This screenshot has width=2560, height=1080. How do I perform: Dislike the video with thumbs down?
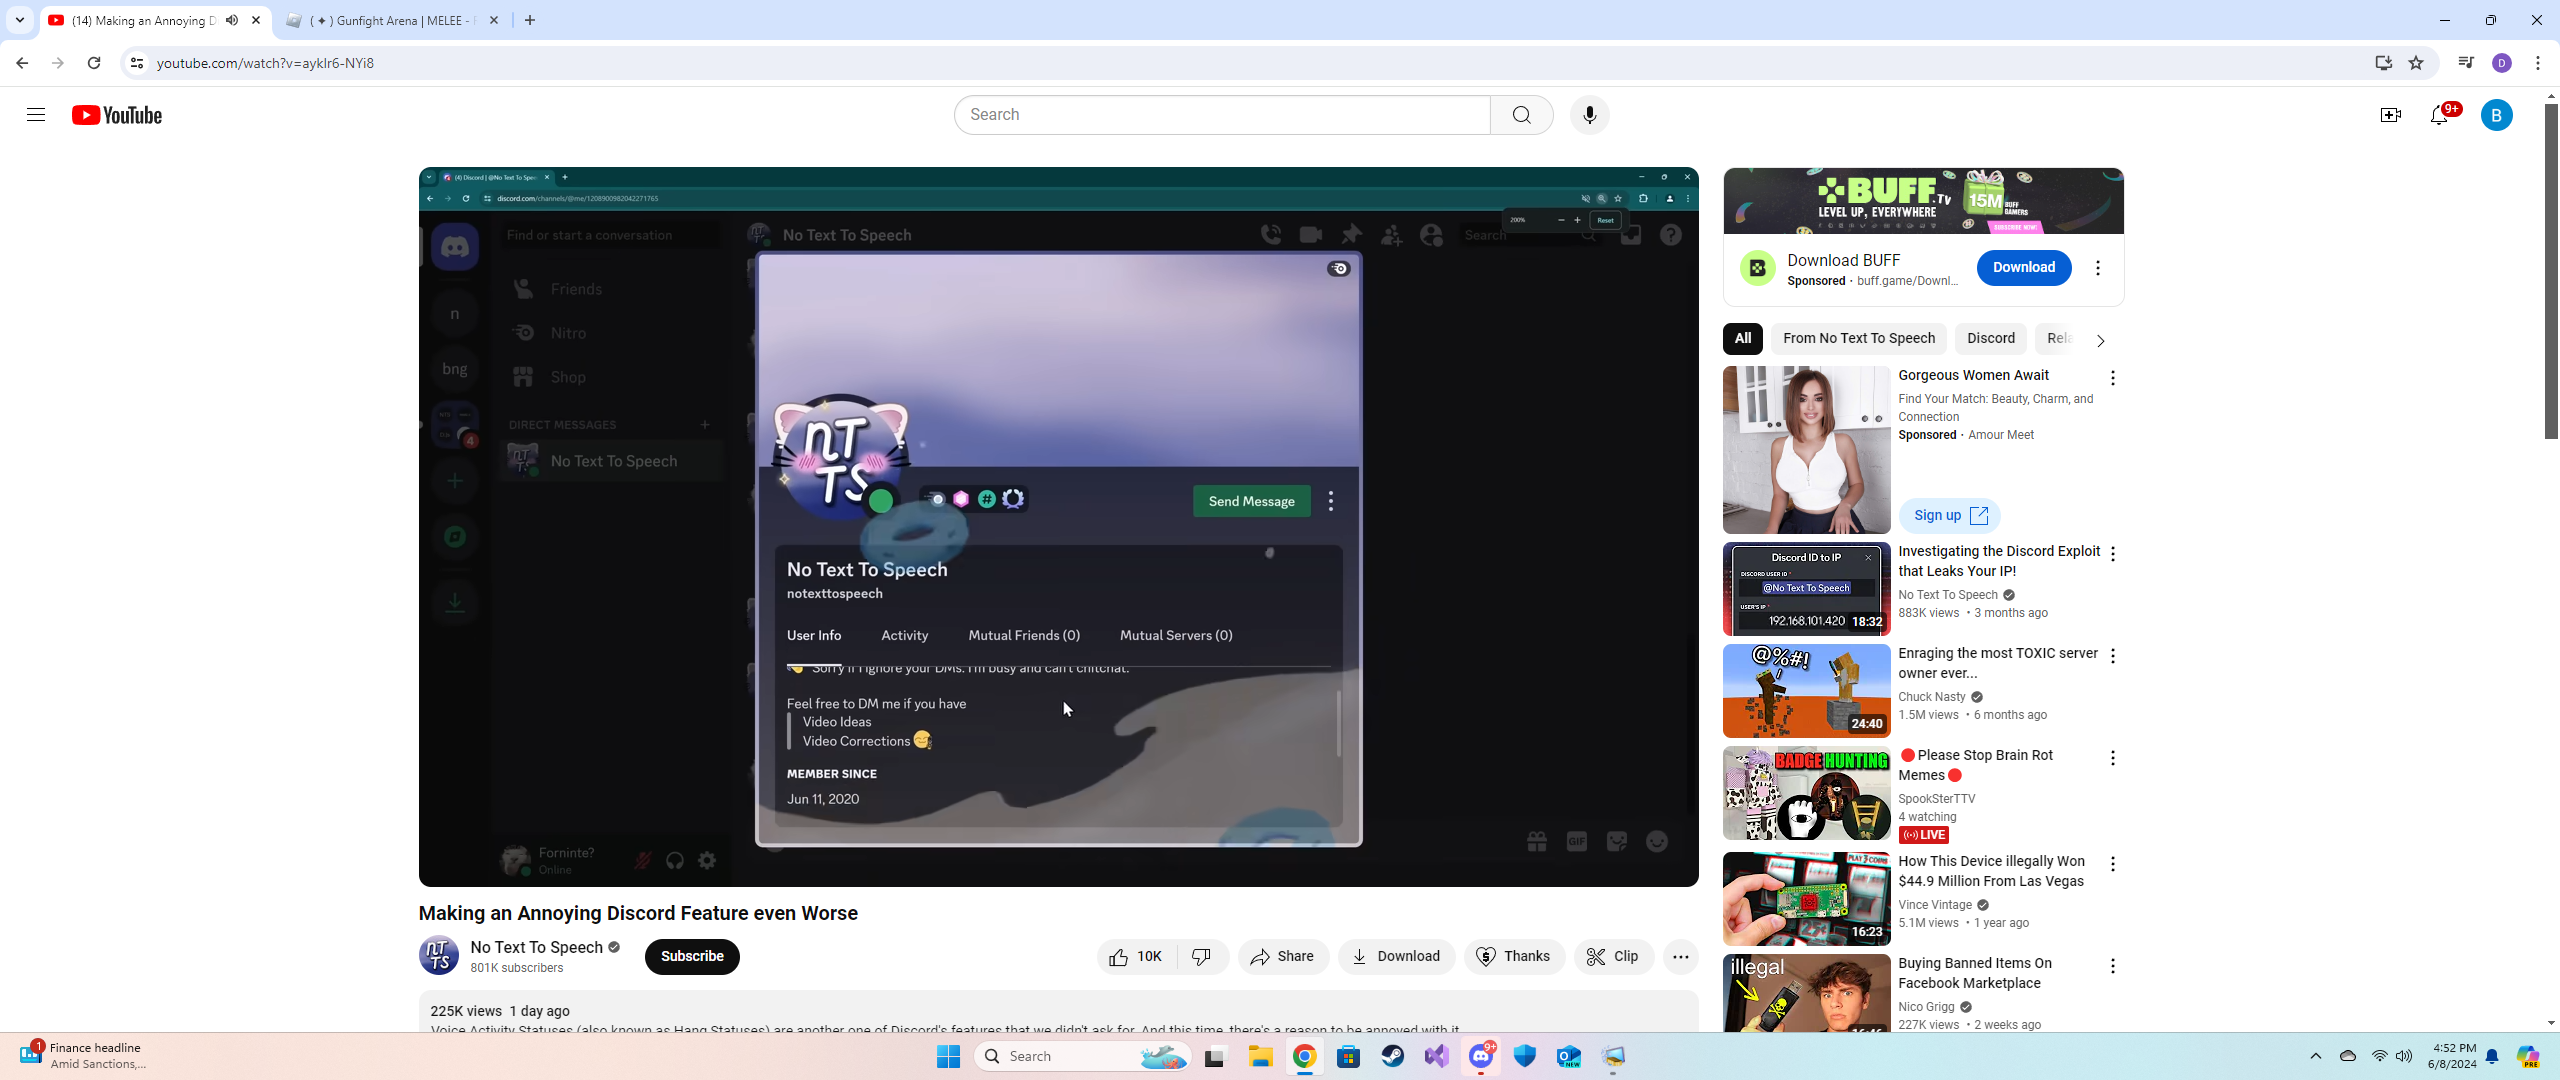(x=1202, y=957)
